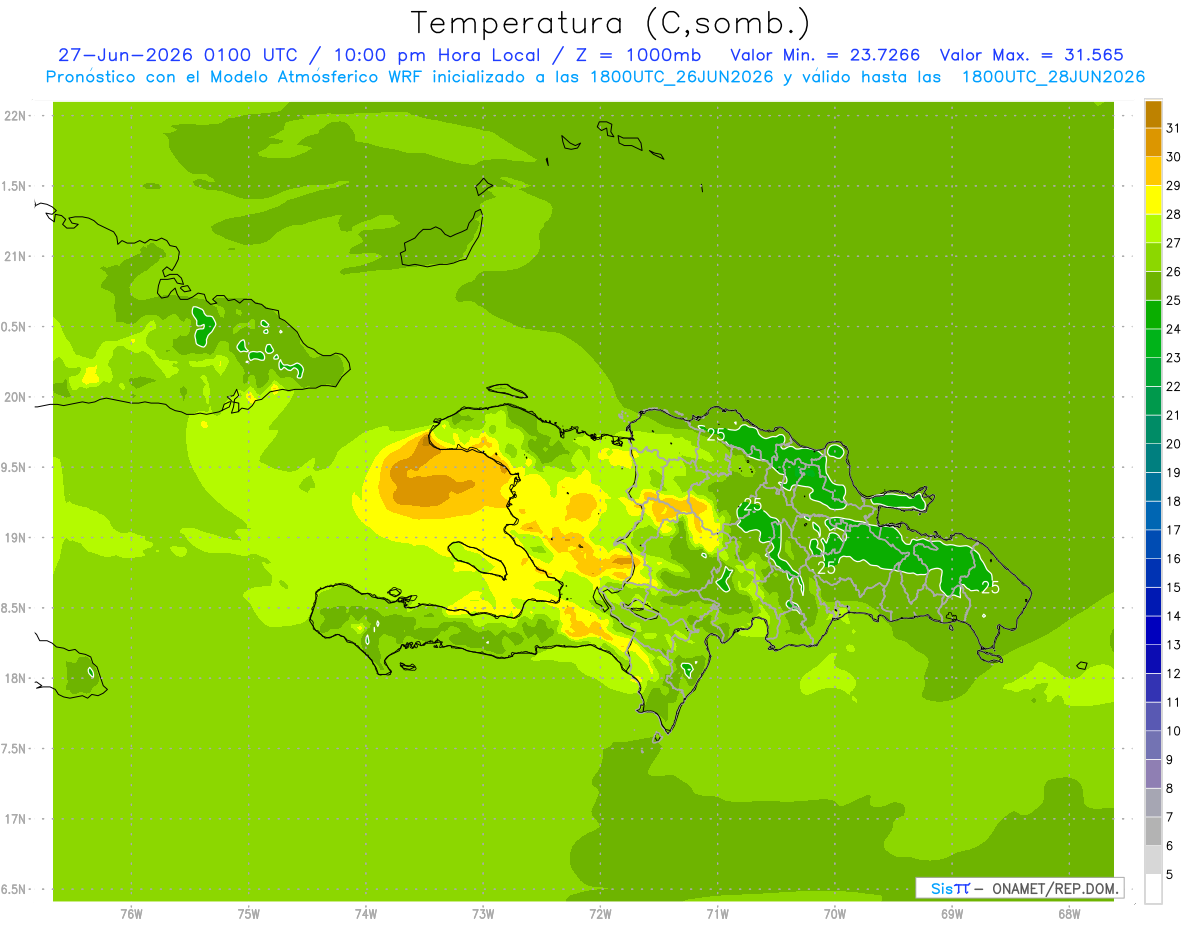Click the '17N' latitude label
1200x927 pixels.
tap(15, 819)
